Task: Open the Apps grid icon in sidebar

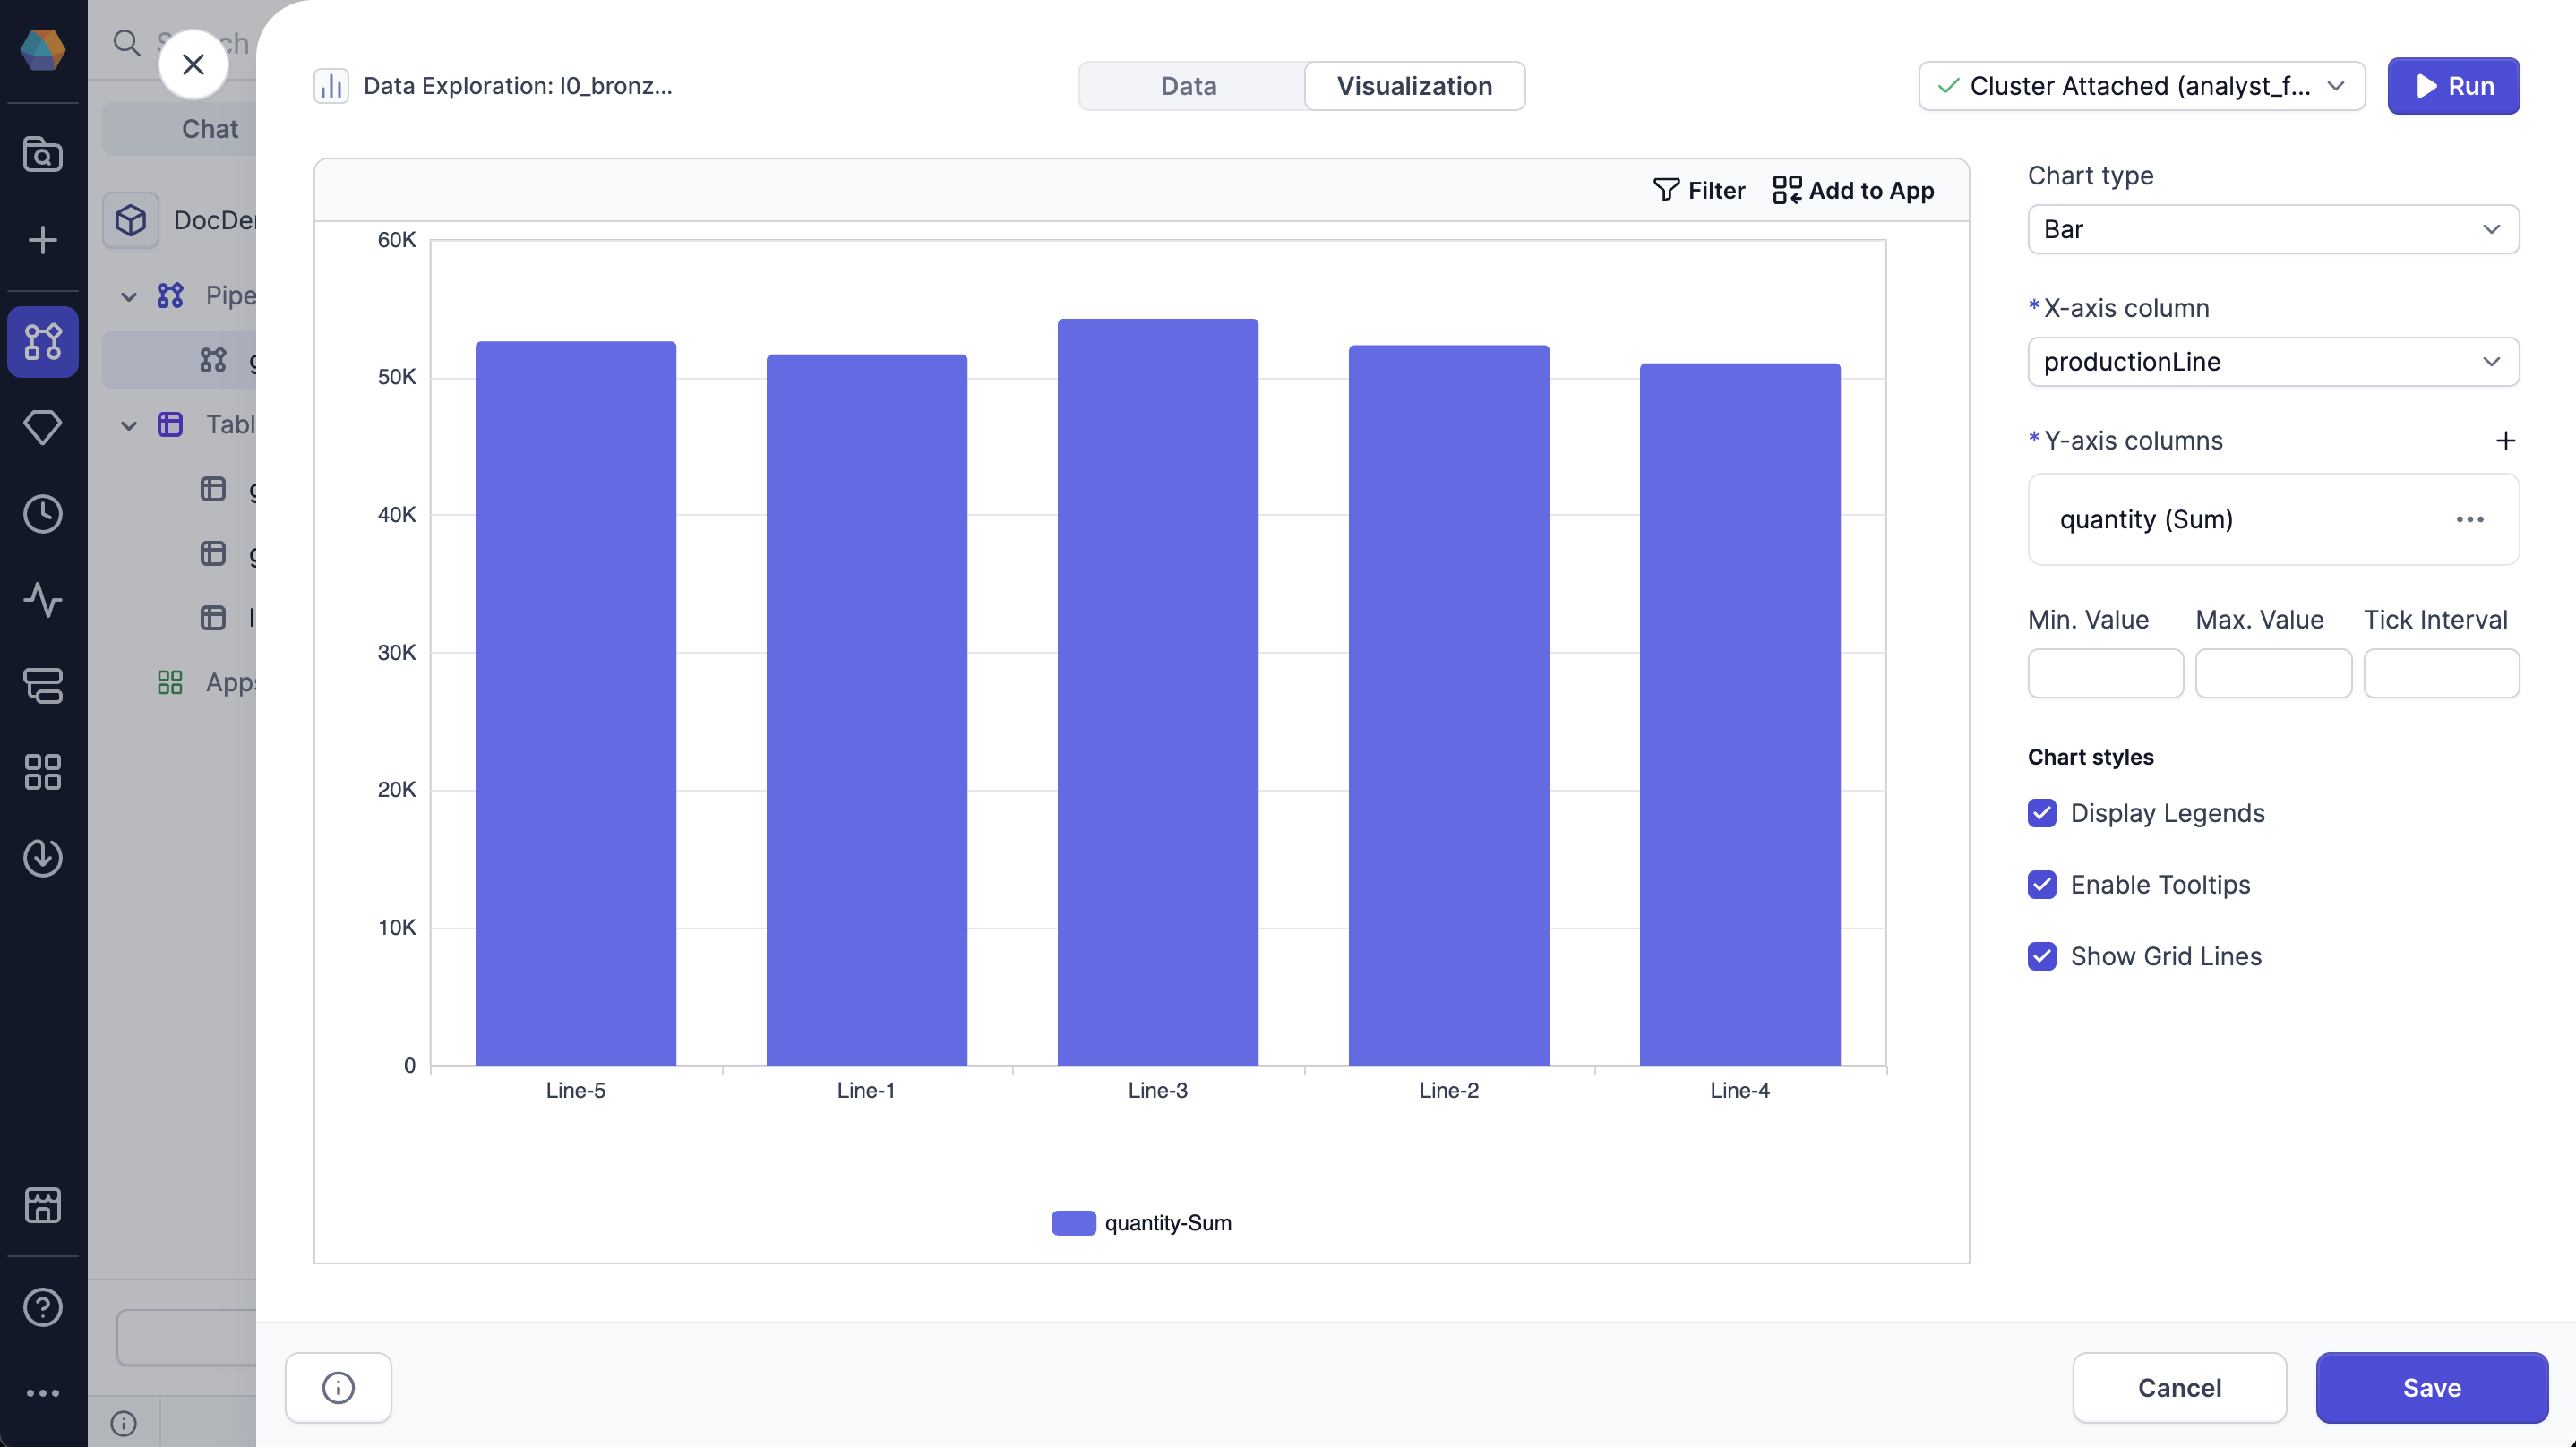Action: 43,771
